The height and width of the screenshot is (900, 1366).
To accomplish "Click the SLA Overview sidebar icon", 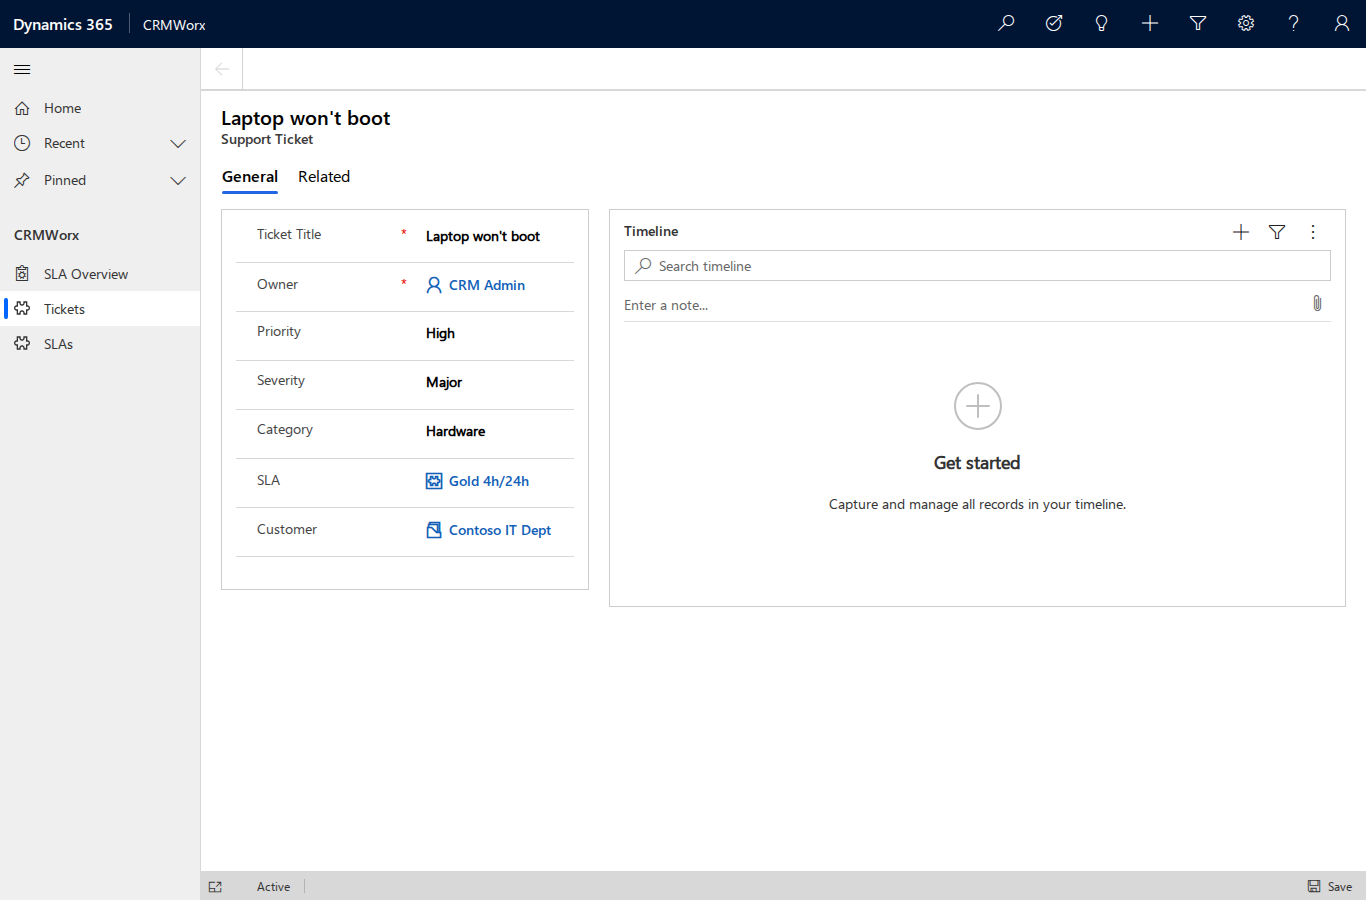I will click(22, 274).
